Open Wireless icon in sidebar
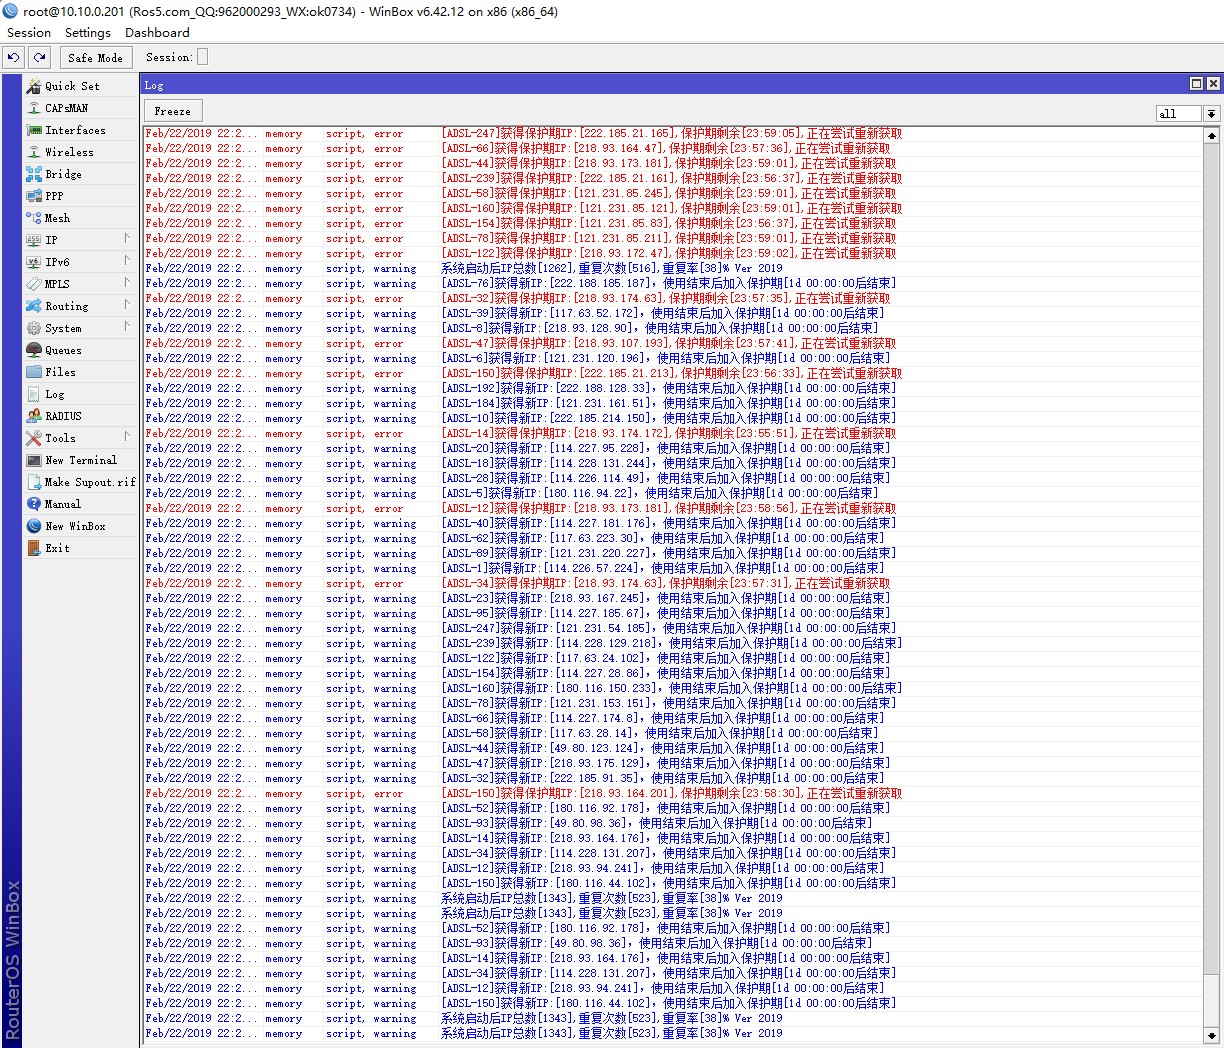Viewport: 1224px width, 1048px height. click(x=34, y=152)
